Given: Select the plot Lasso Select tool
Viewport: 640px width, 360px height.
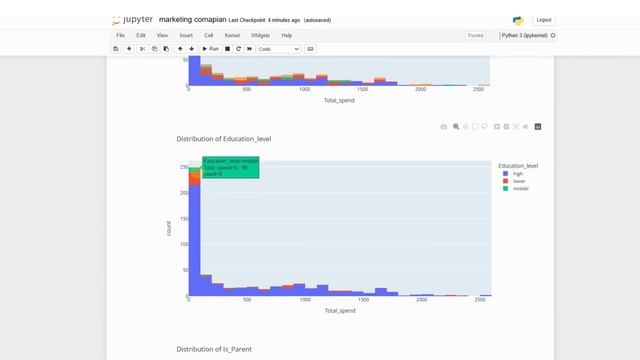Looking at the screenshot, I should [x=484, y=127].
